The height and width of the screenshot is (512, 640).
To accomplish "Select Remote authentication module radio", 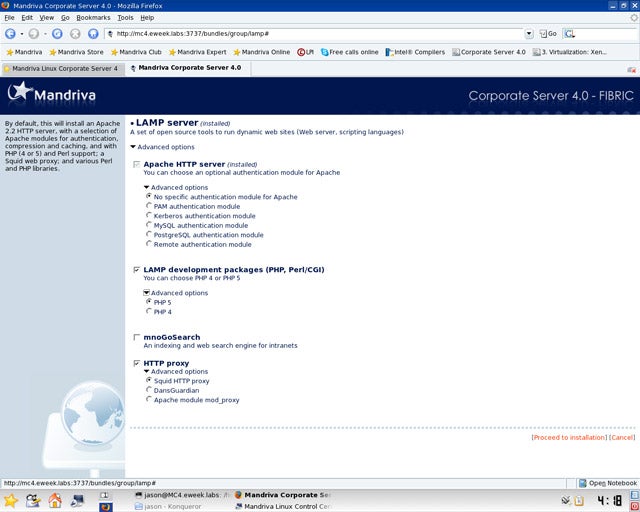I will pyautogui.click(x=149, y=243).
